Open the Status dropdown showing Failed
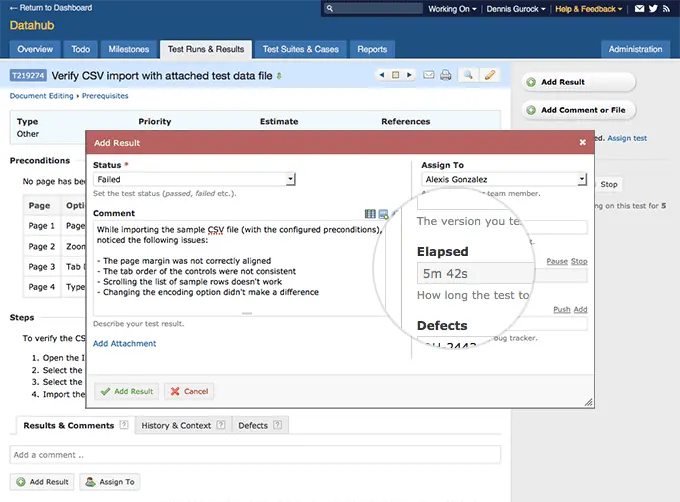This screenshot has width=680, height=502. (194, 179)
